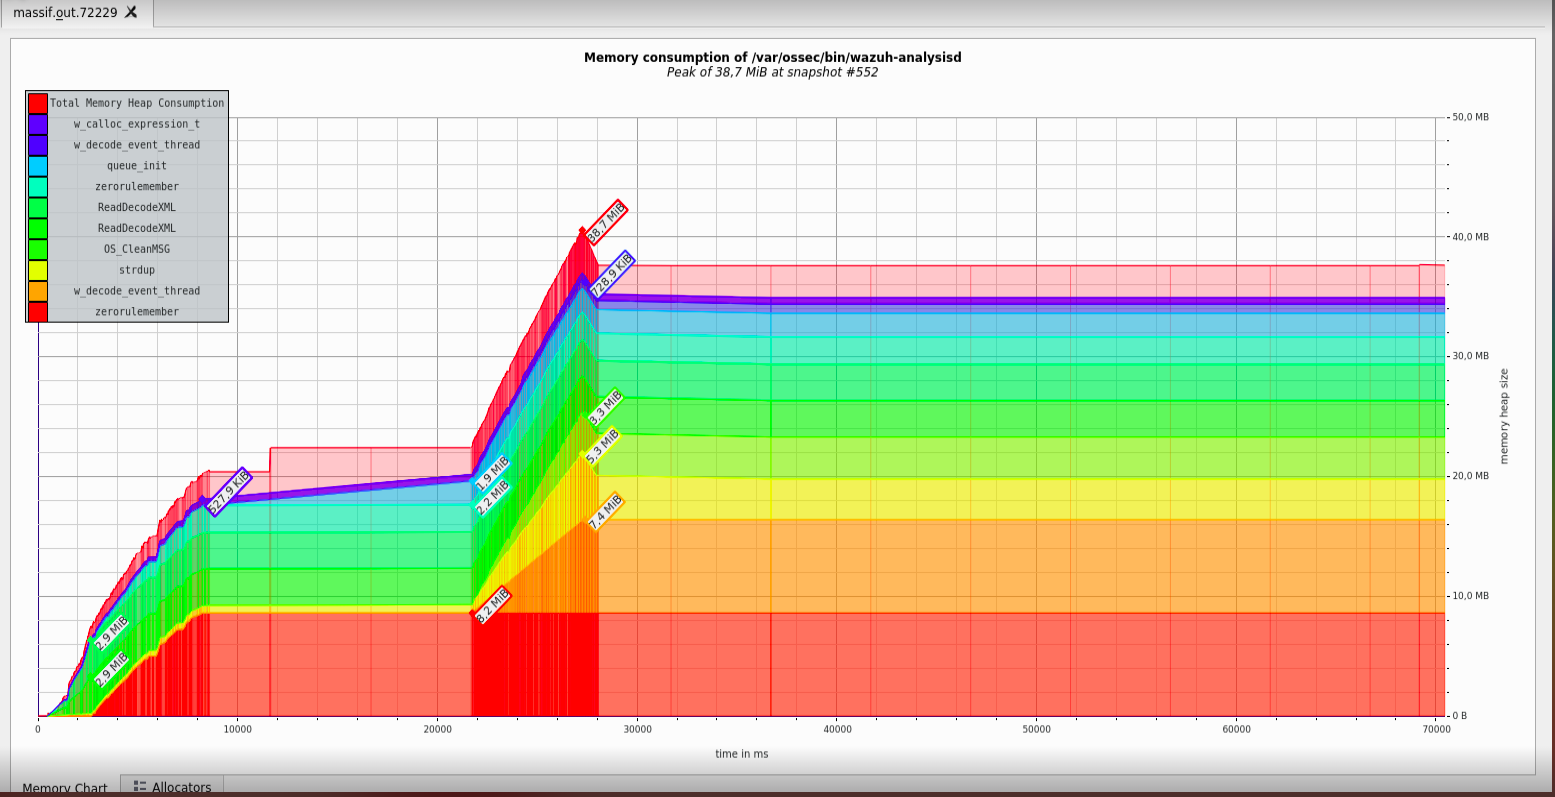Click the 38.7 MiB peak marker
1555x797 pixels.
[x=605, y=222]
